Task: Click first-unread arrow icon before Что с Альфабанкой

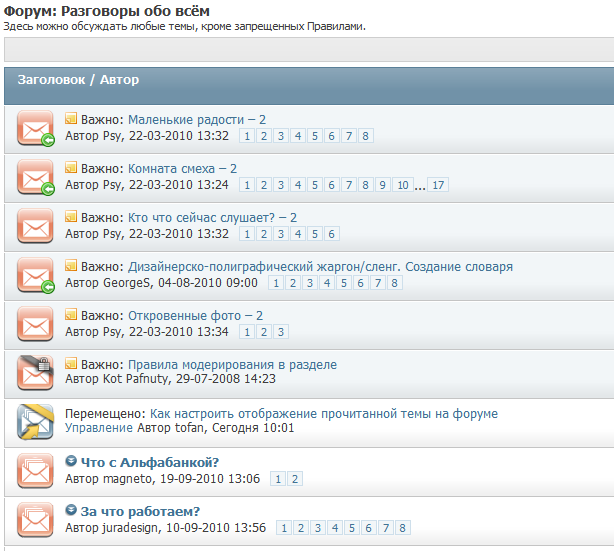Action: tap(71, 461)
